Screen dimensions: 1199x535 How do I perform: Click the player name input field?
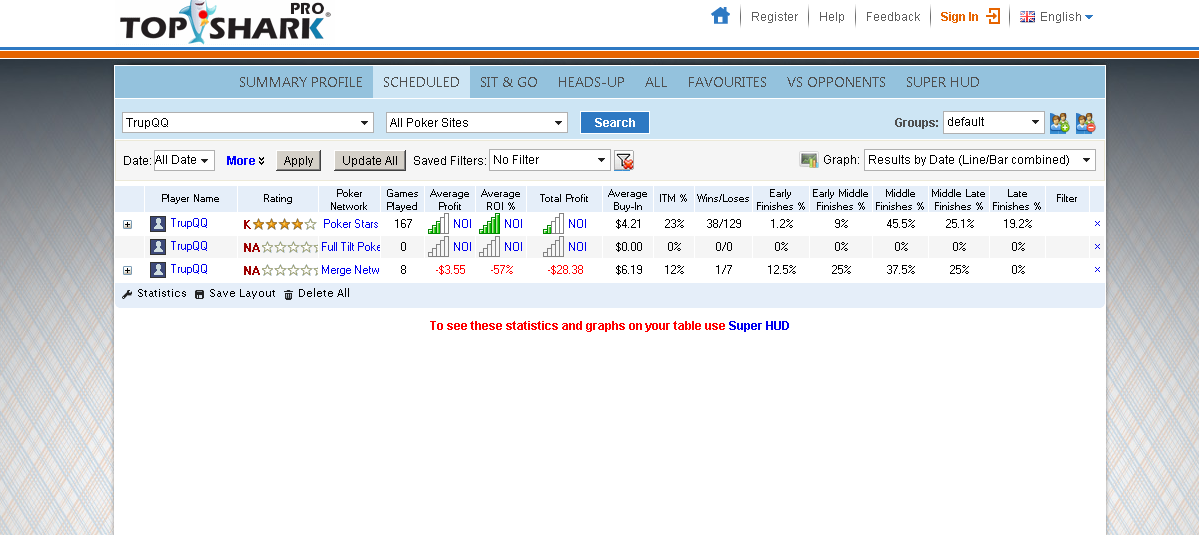pyautogui.click(x=240, y=123)
